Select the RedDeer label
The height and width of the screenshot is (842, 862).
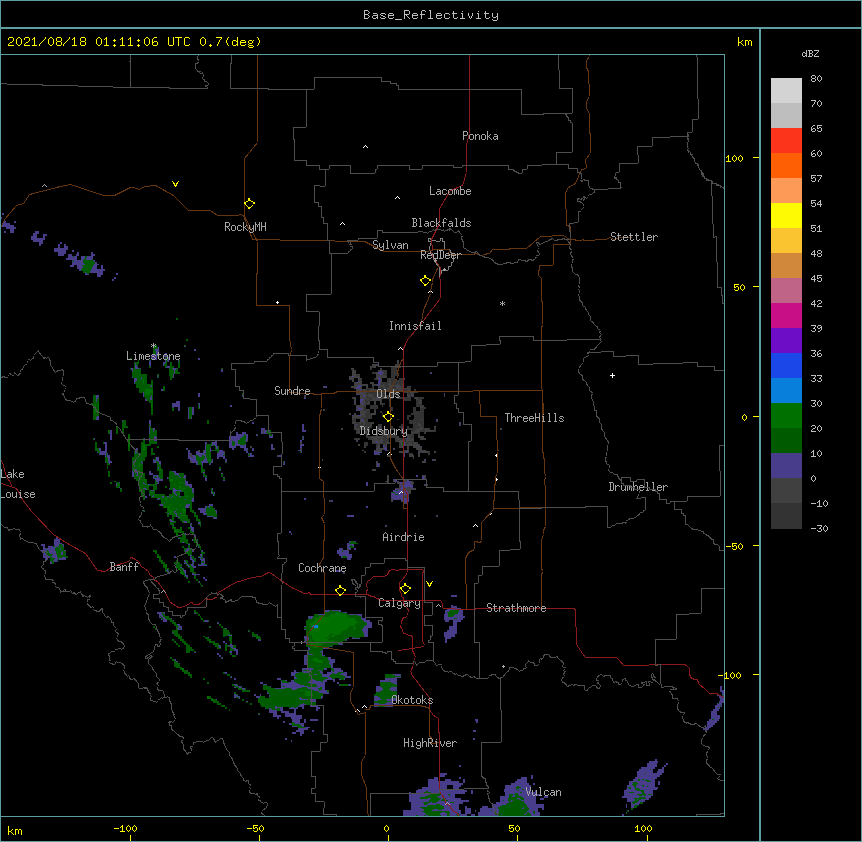(x=440, y=255)
